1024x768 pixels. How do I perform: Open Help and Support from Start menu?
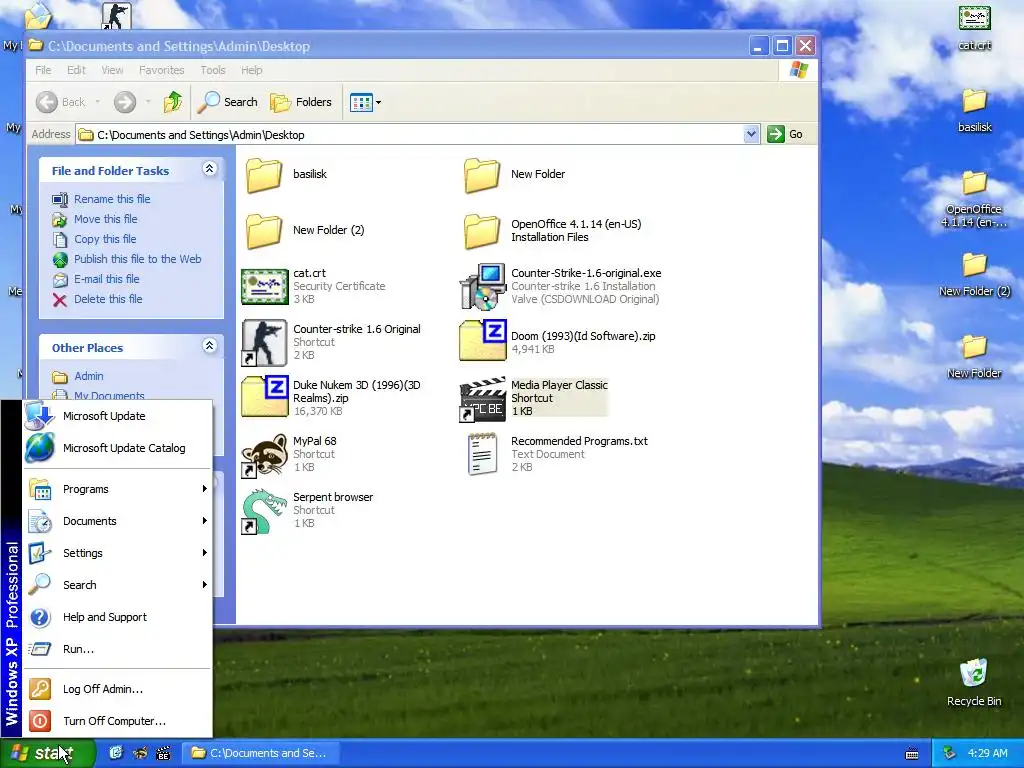point(118,617)
